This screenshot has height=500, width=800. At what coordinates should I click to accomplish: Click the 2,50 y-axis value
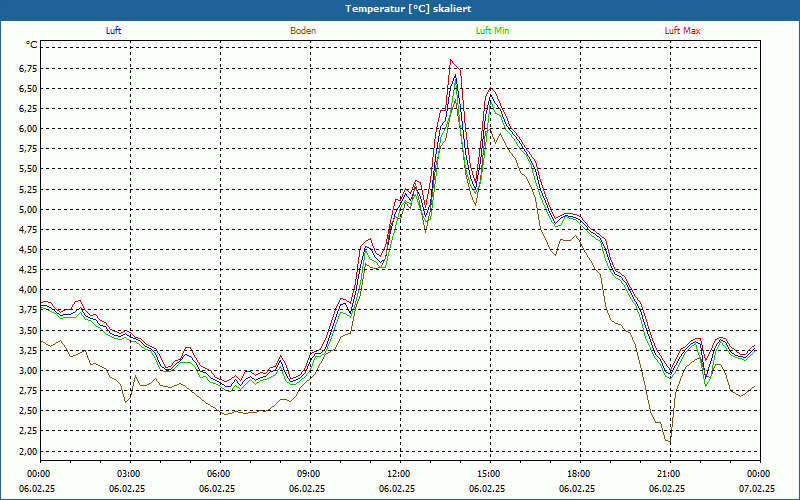coord(29,411)
